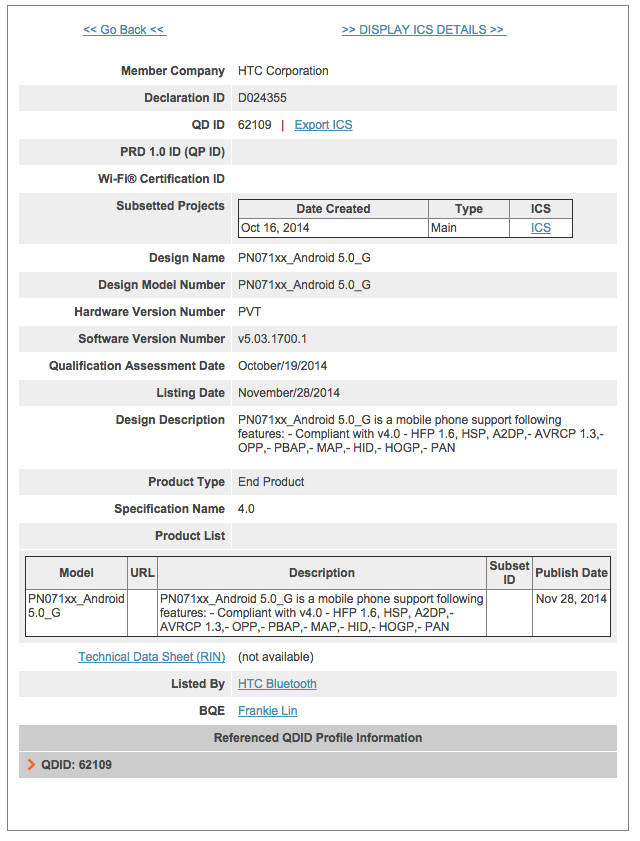Click the Referenced QDID Profile Information header
Screen dimensions: 640x841
(x=318, y=738)
